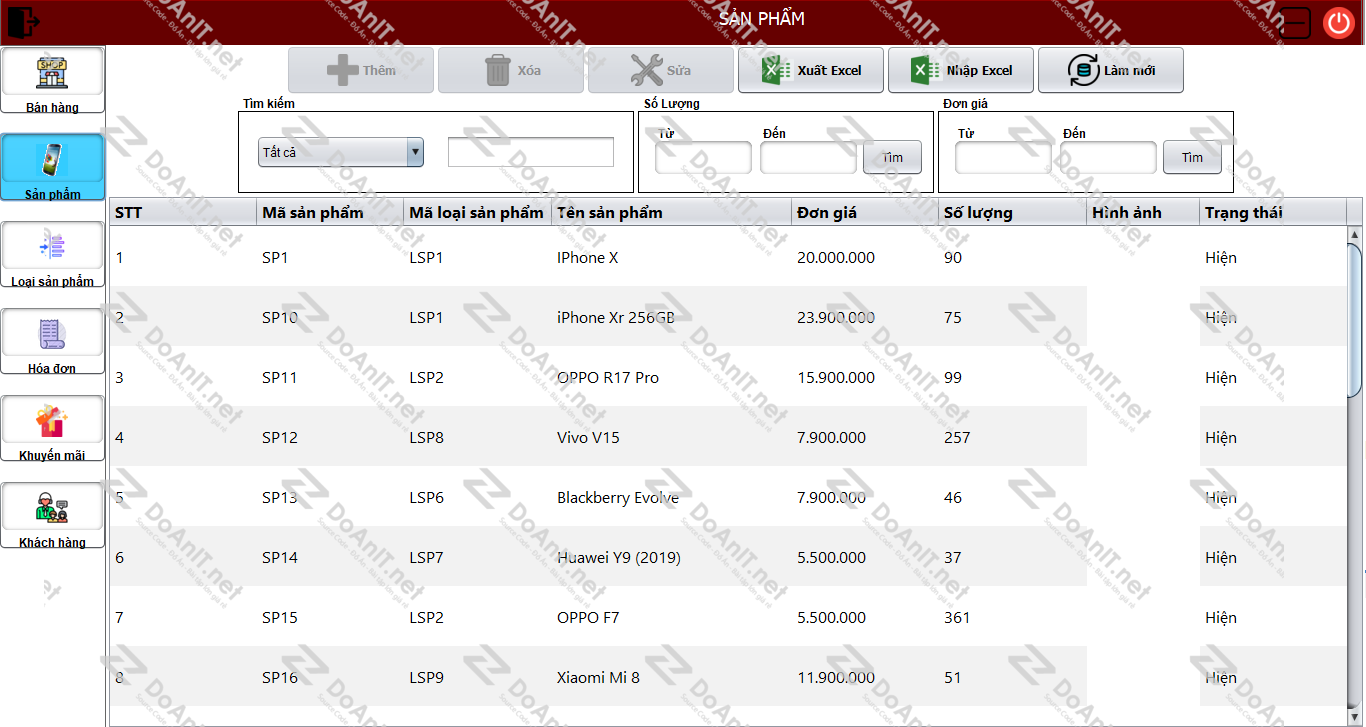Click the Hình ảnh column header
Viewport: 1366px width, 727px height.
(1143, 212)
